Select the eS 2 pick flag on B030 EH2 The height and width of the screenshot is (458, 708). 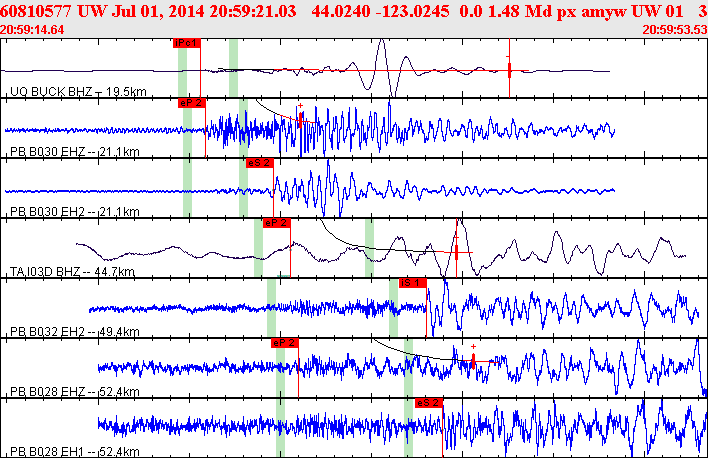[x=260, y=163]
